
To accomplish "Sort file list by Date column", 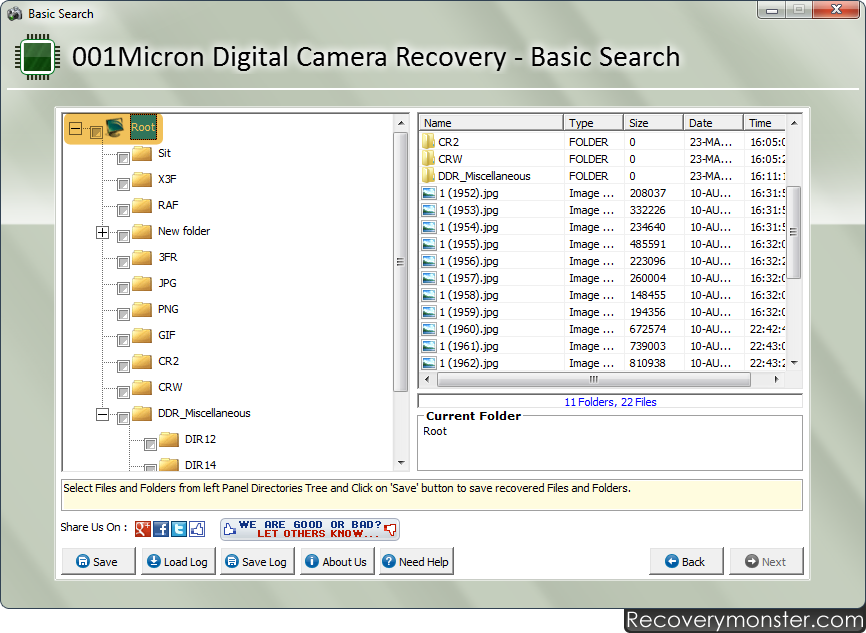I will 714,123.
